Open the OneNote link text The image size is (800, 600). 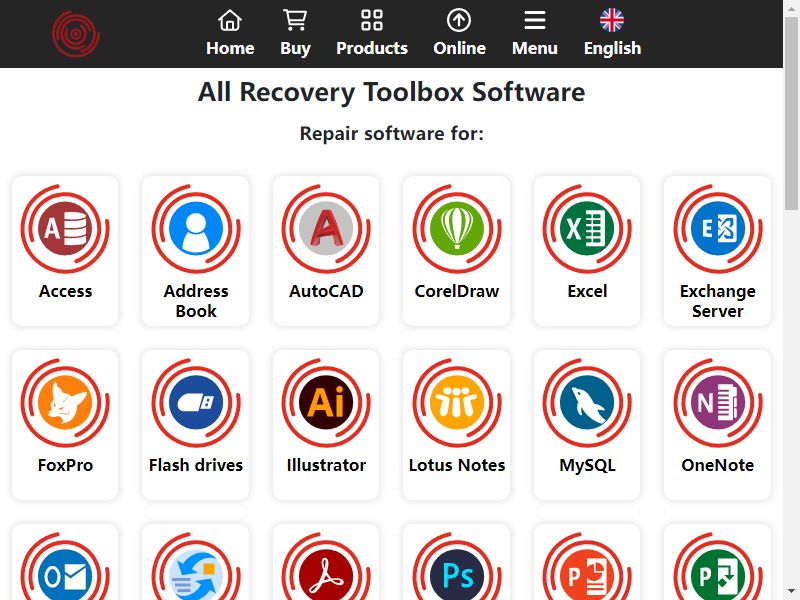tap(717, 465)
